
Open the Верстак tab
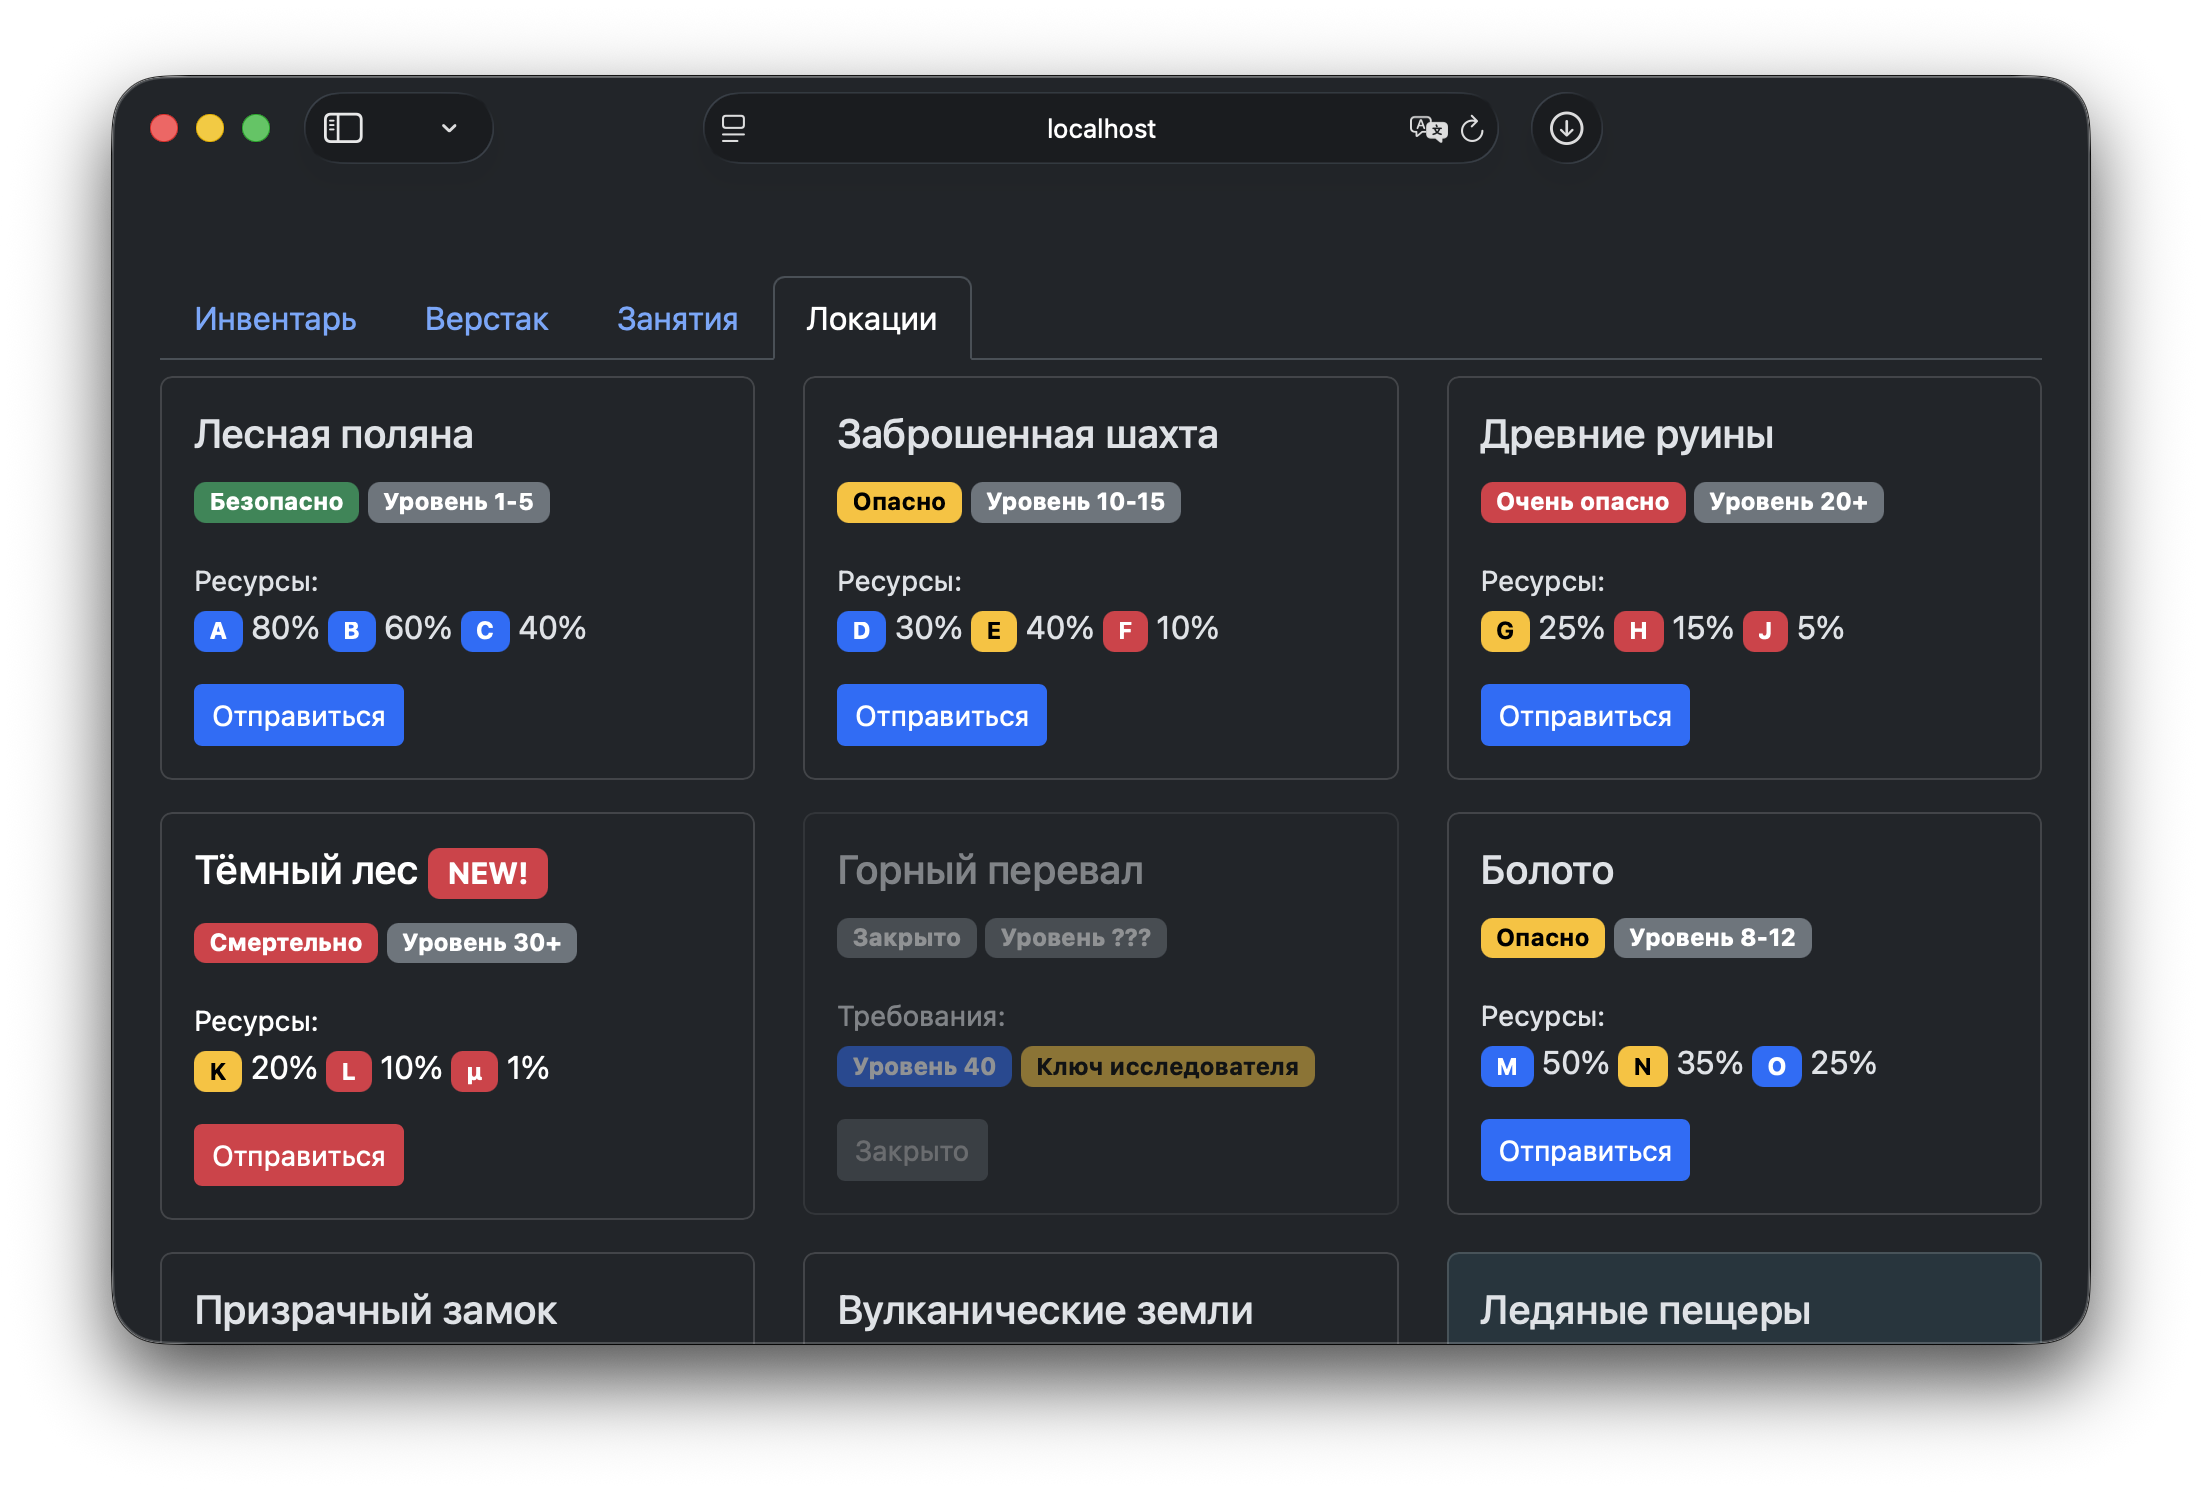[486, 318]
